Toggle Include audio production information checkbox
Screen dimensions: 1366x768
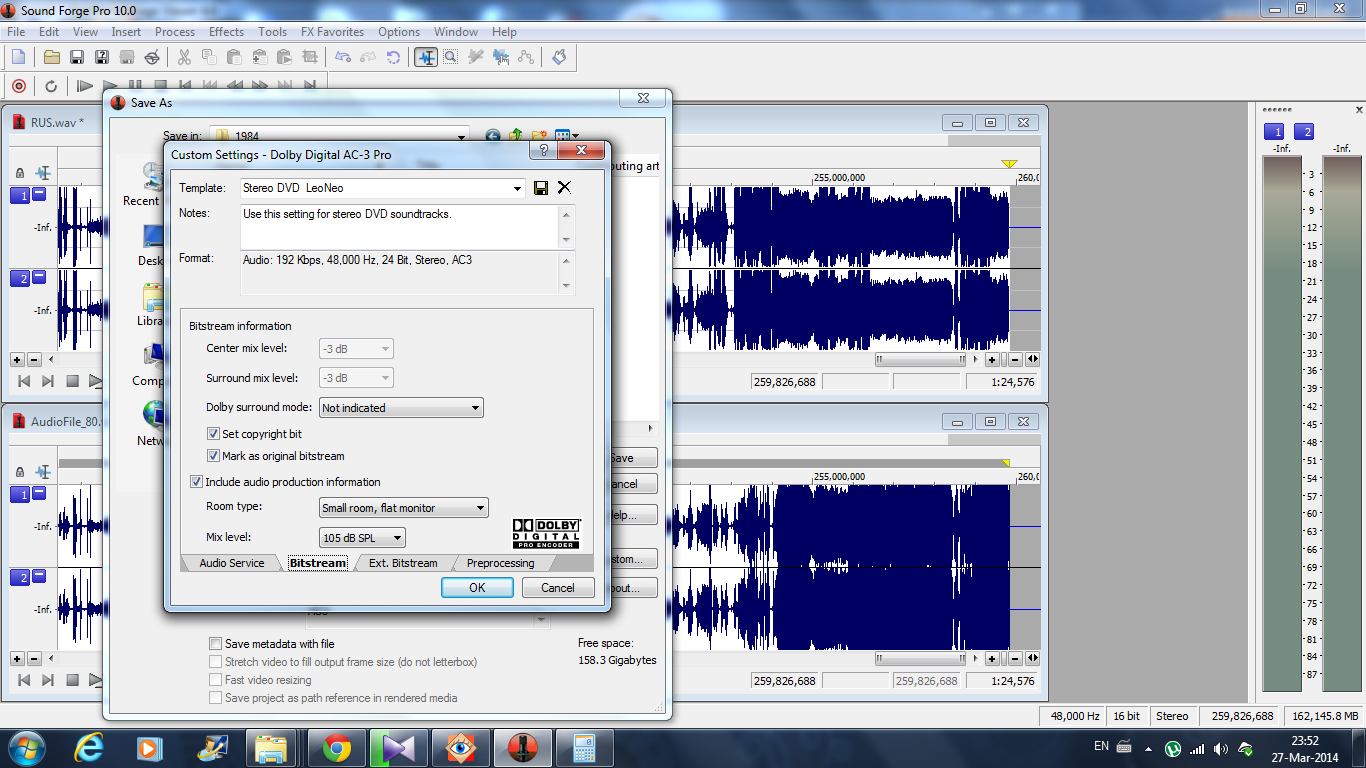(196, 482)
